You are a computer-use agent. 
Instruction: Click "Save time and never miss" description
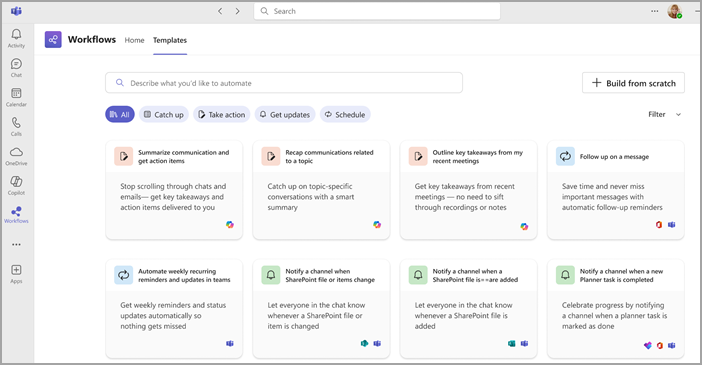tap(612, 197)
